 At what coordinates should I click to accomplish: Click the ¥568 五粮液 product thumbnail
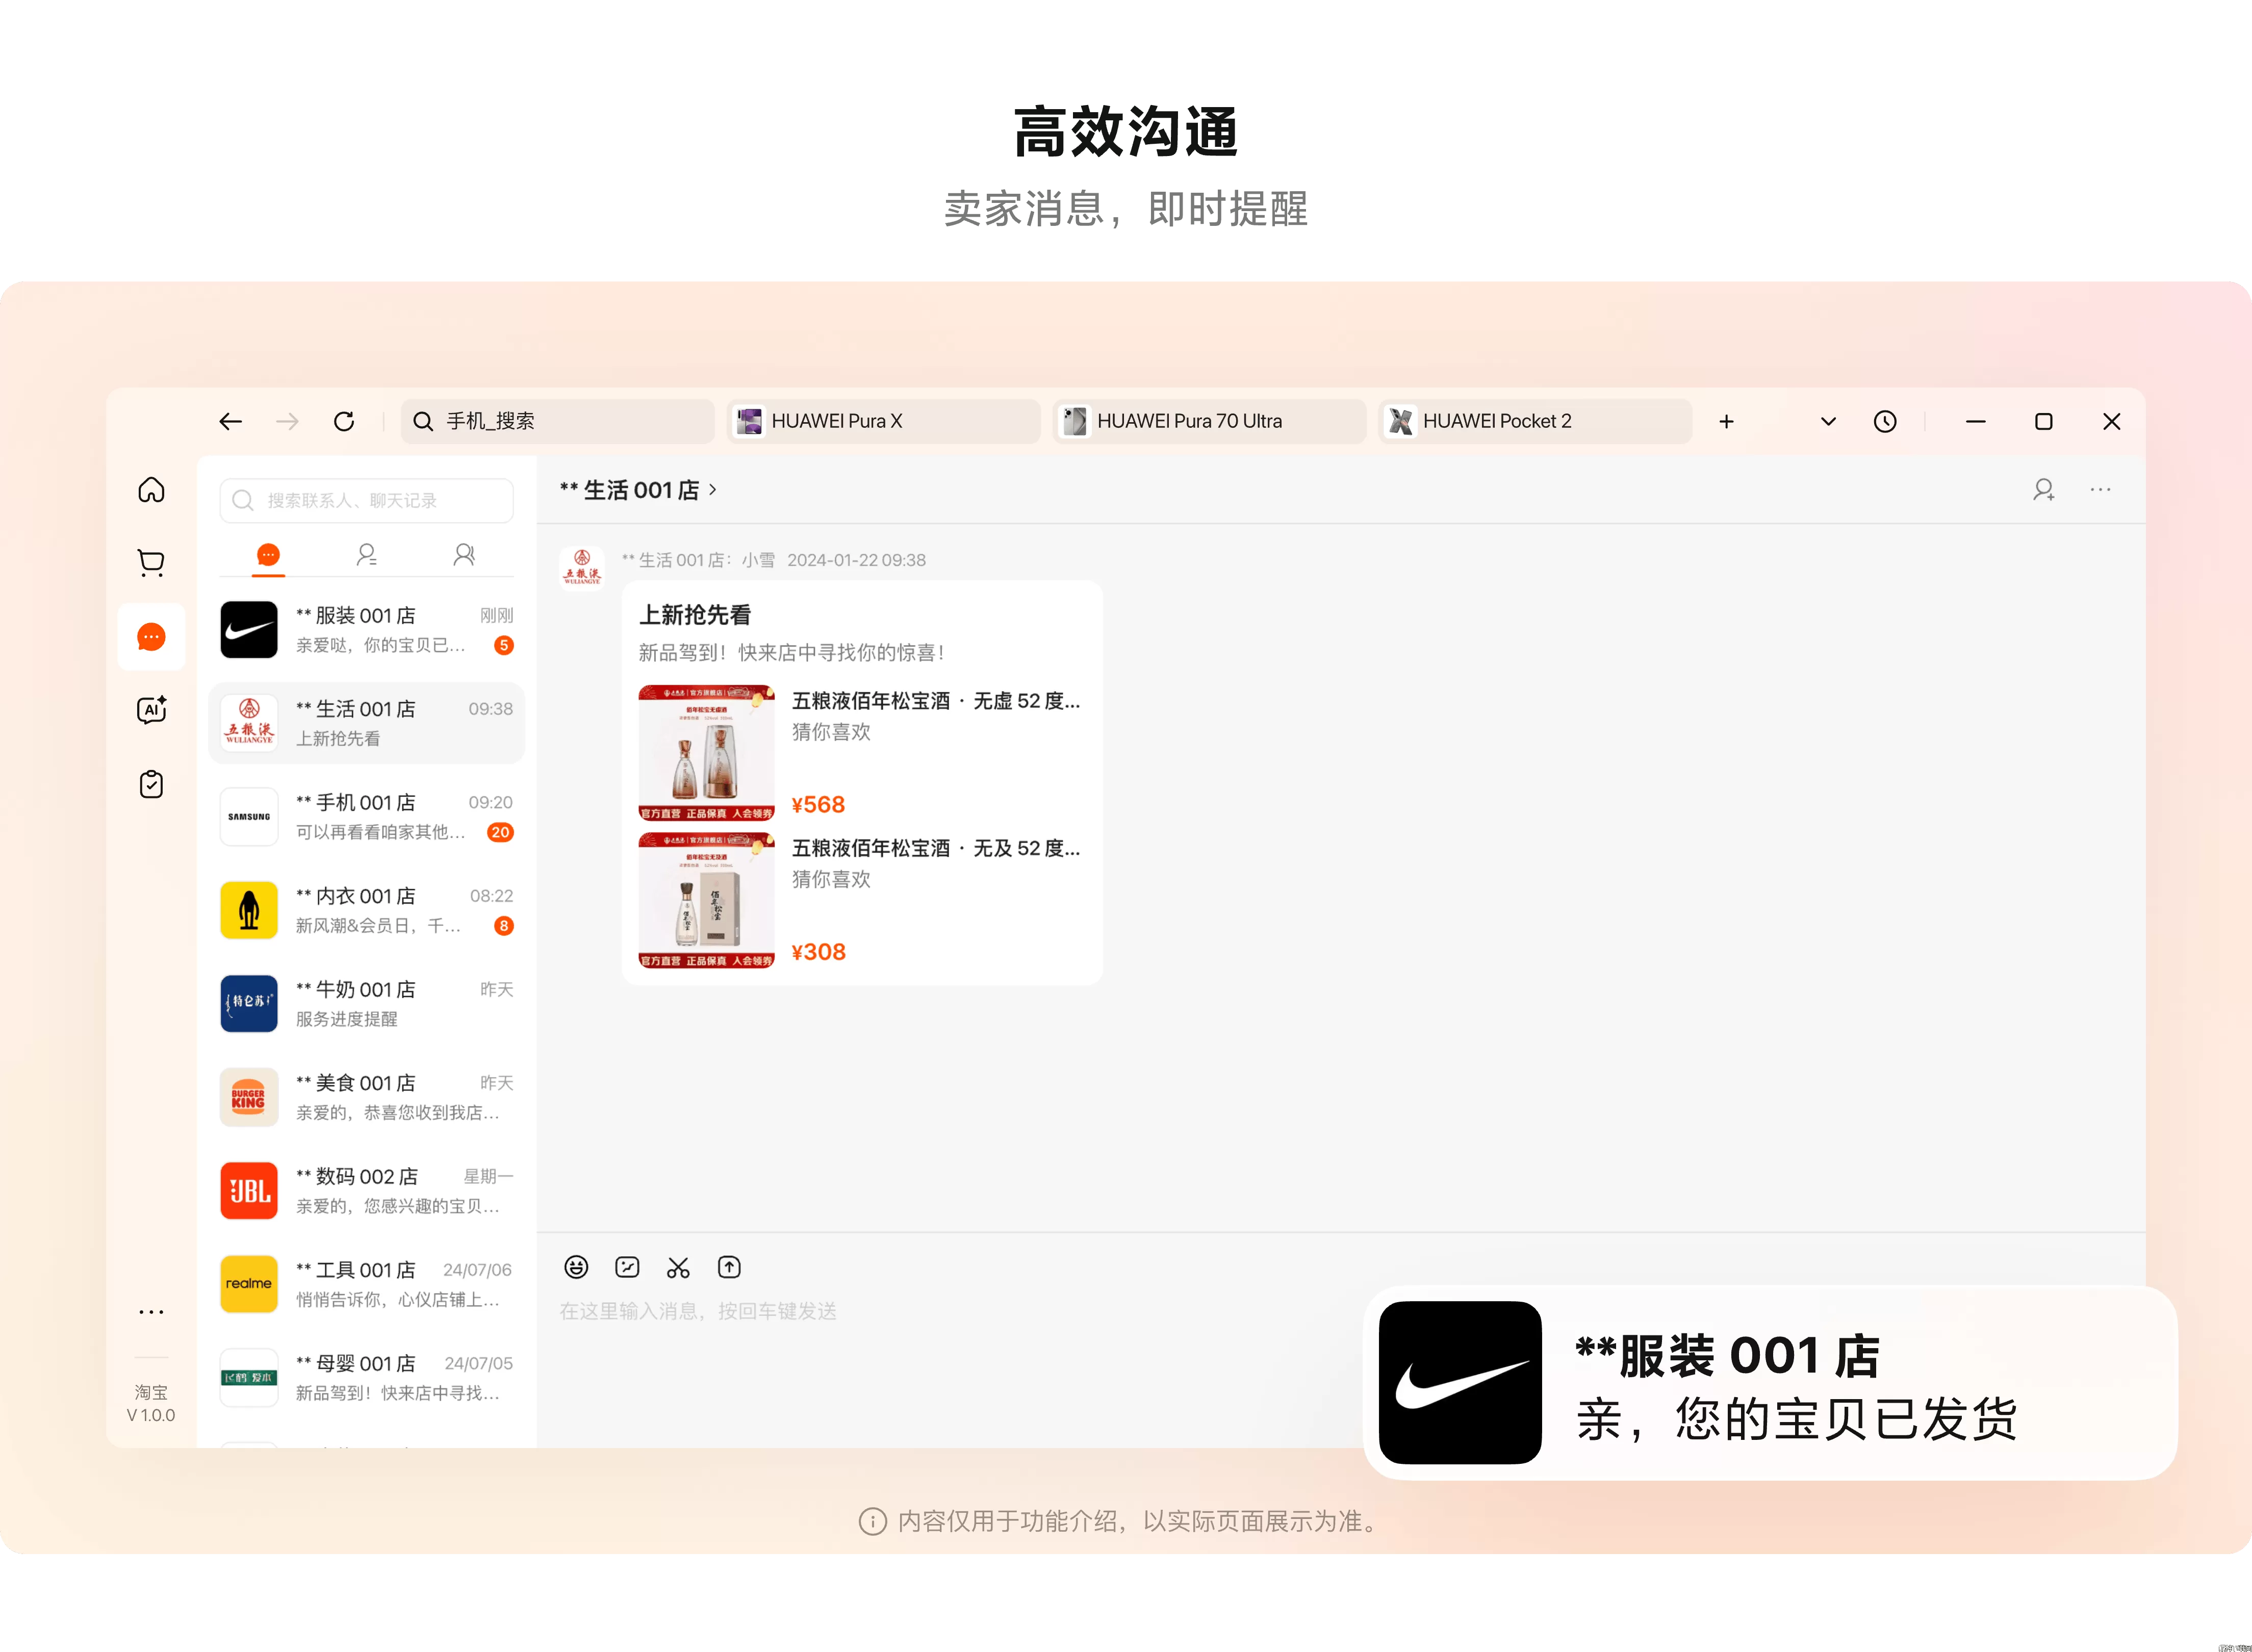[x=706, y=753]
